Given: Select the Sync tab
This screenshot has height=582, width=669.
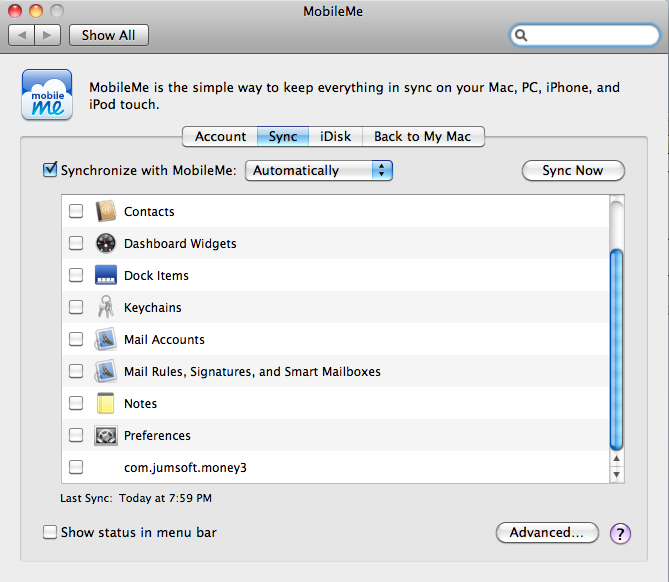Looking at the screenshot, I should pos(283,137).
